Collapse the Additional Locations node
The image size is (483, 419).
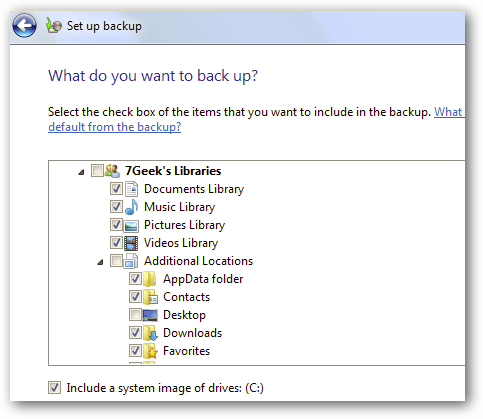click(x=100, y=262)
